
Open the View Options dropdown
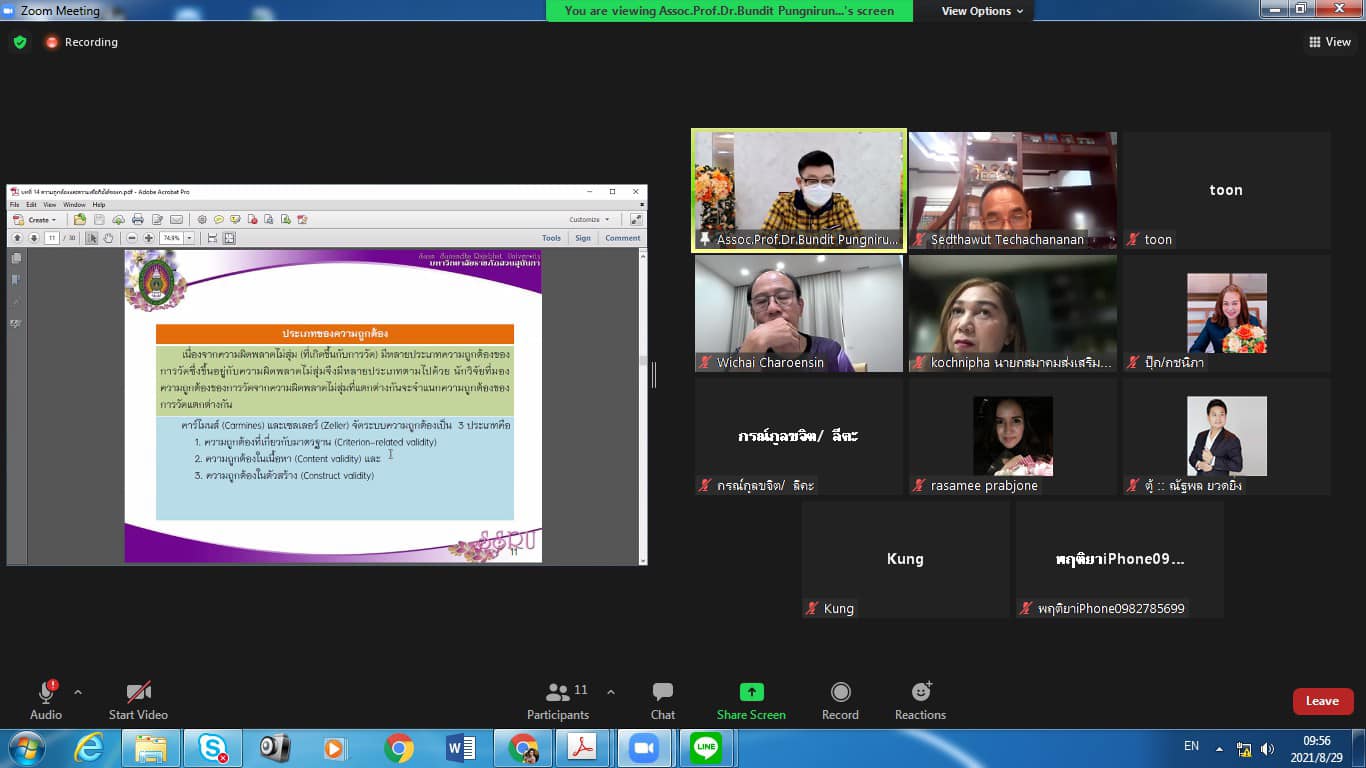pyautogui.click(x=982, y=11)
